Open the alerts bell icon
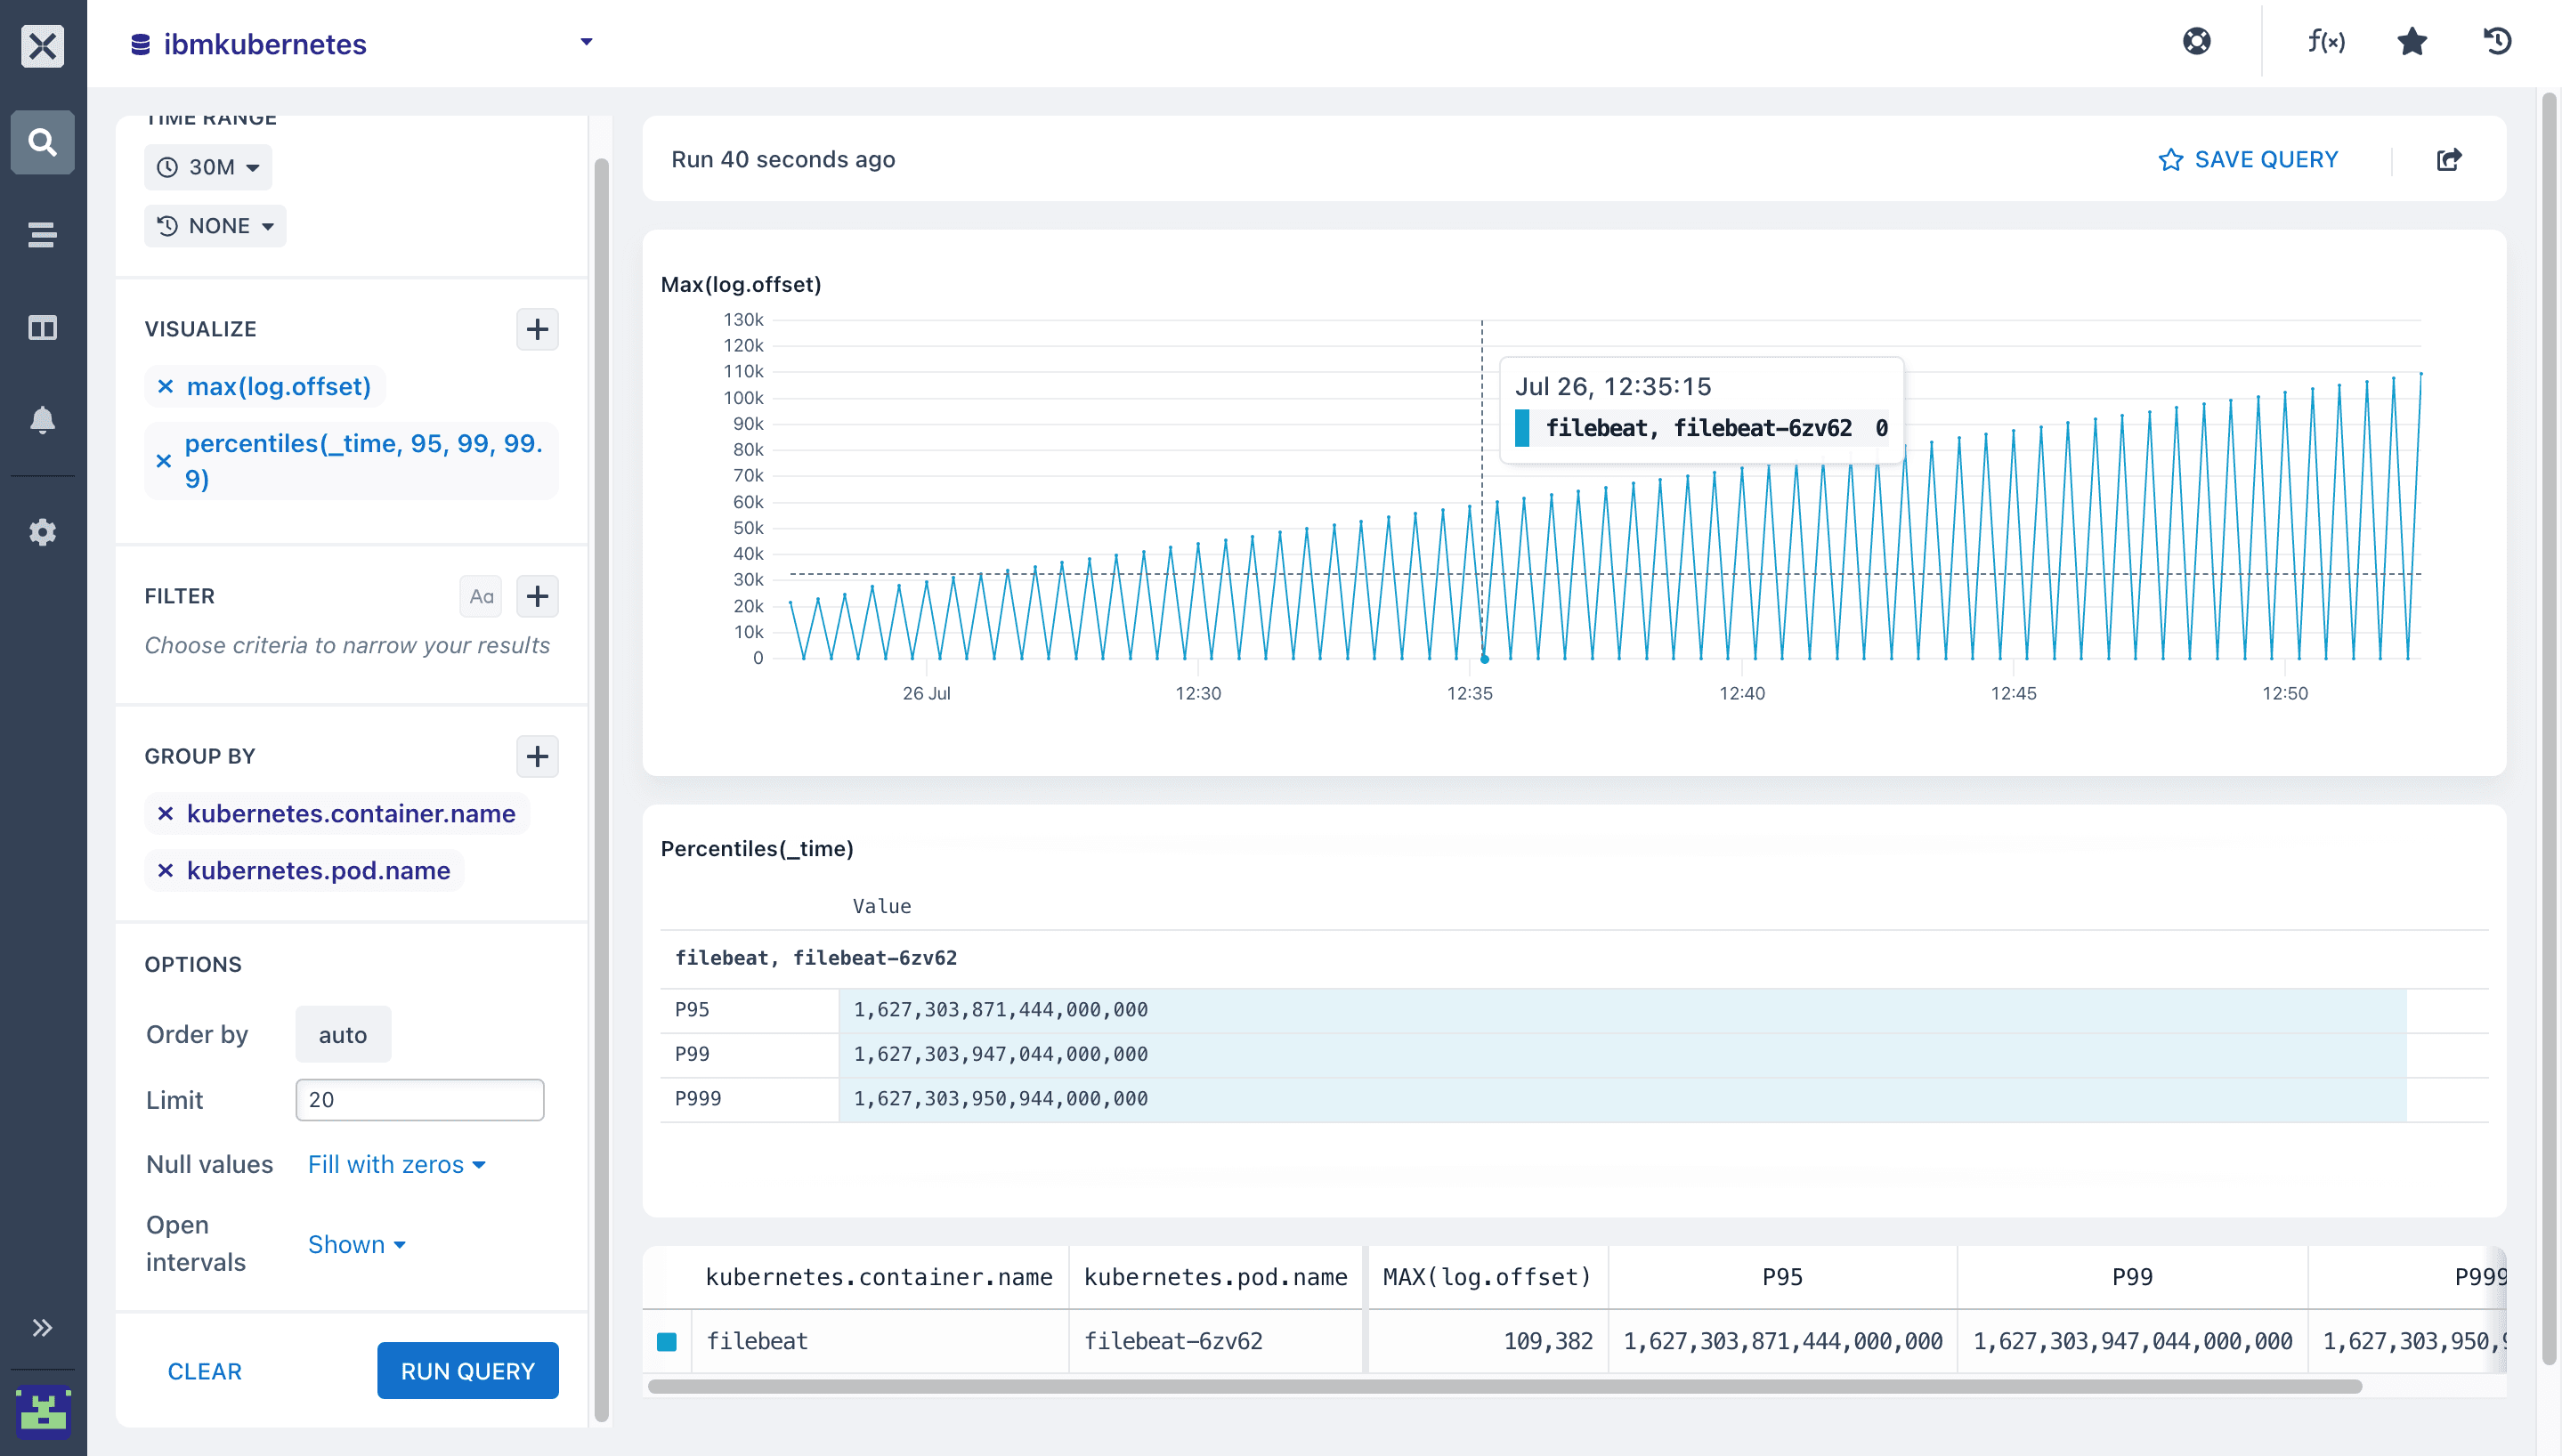This screenshot has height=1456, width=2562. 42,420
